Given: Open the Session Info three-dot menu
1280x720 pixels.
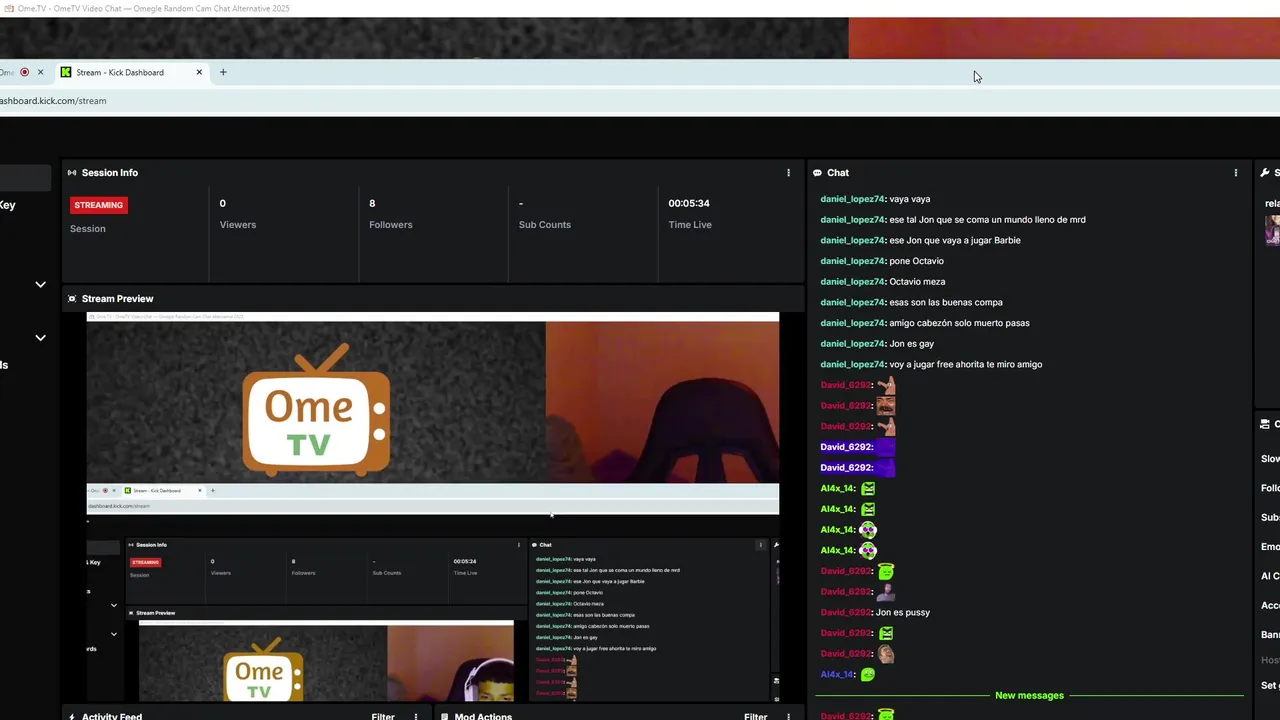Looking at the screenshot, I should tap(788, 173).
